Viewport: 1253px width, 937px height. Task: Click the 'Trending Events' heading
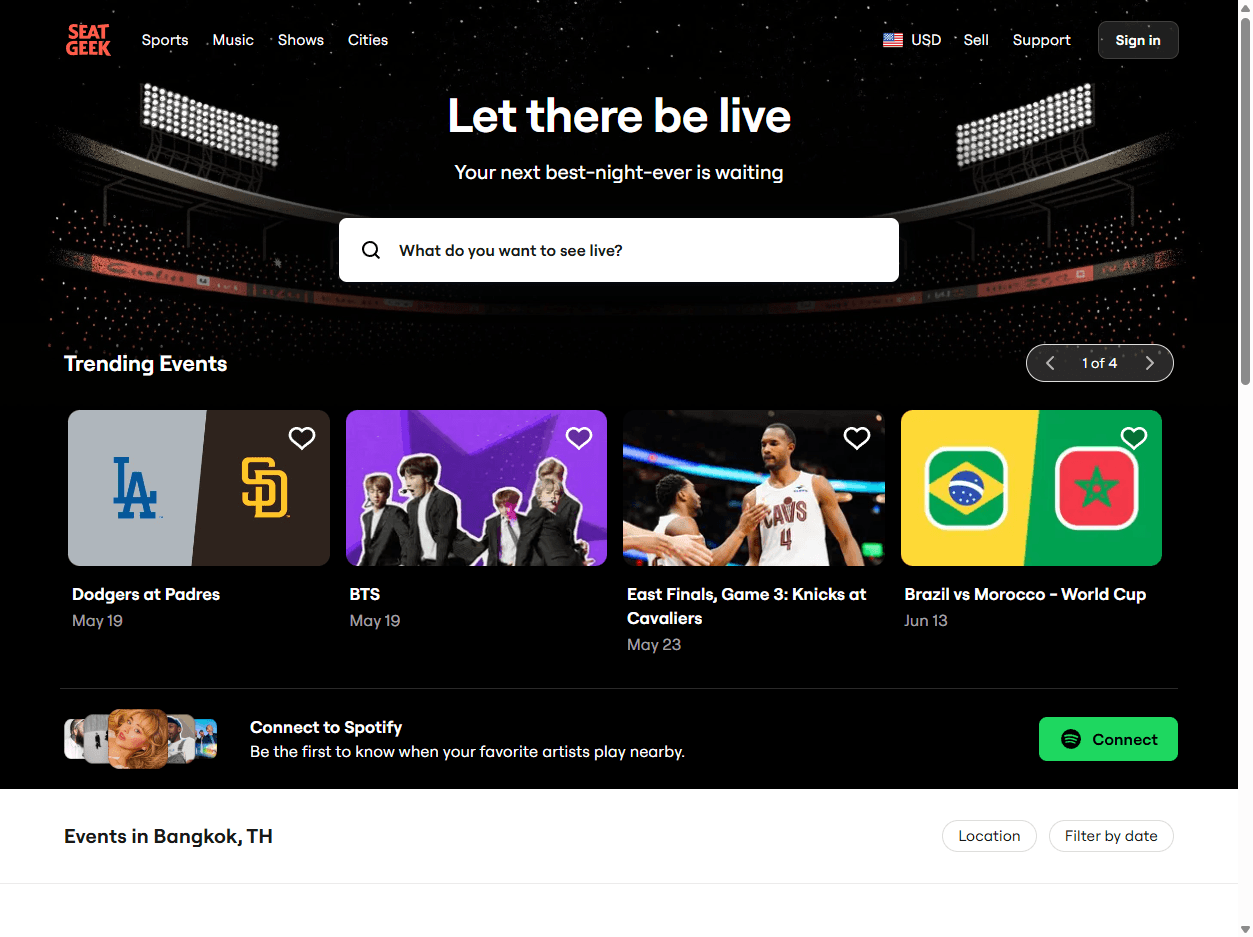(146, 364)
